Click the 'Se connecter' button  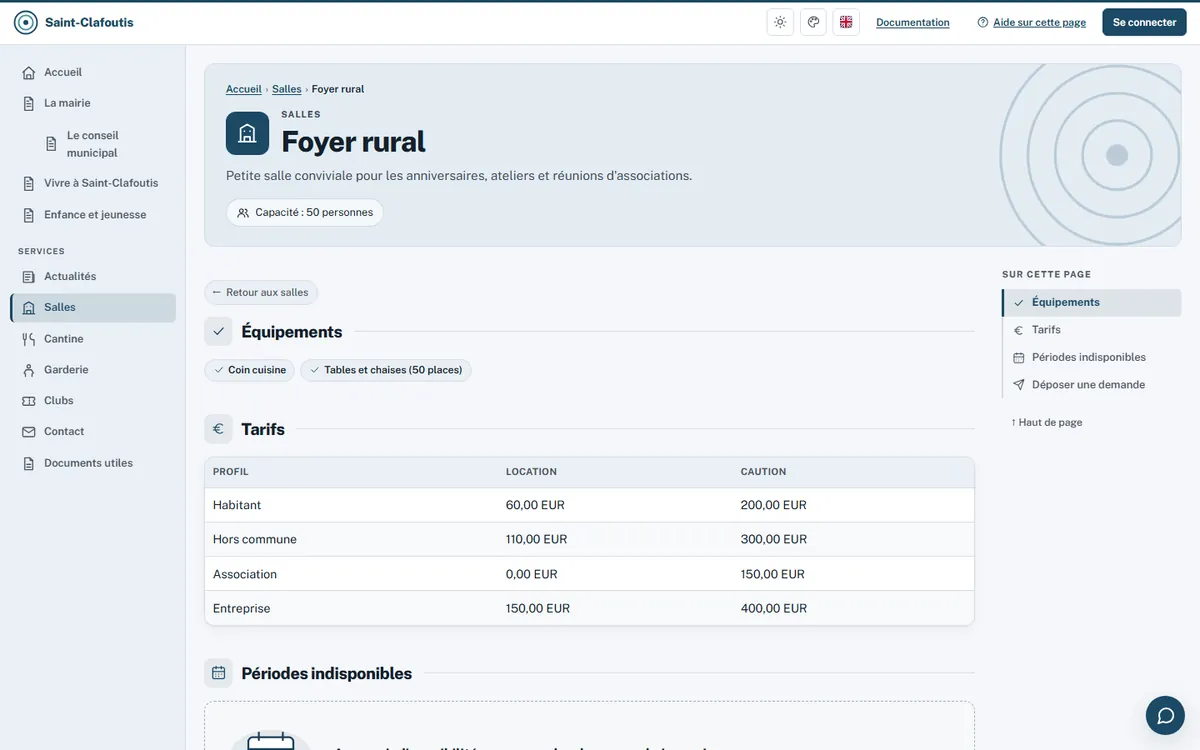coord(1144,23)
